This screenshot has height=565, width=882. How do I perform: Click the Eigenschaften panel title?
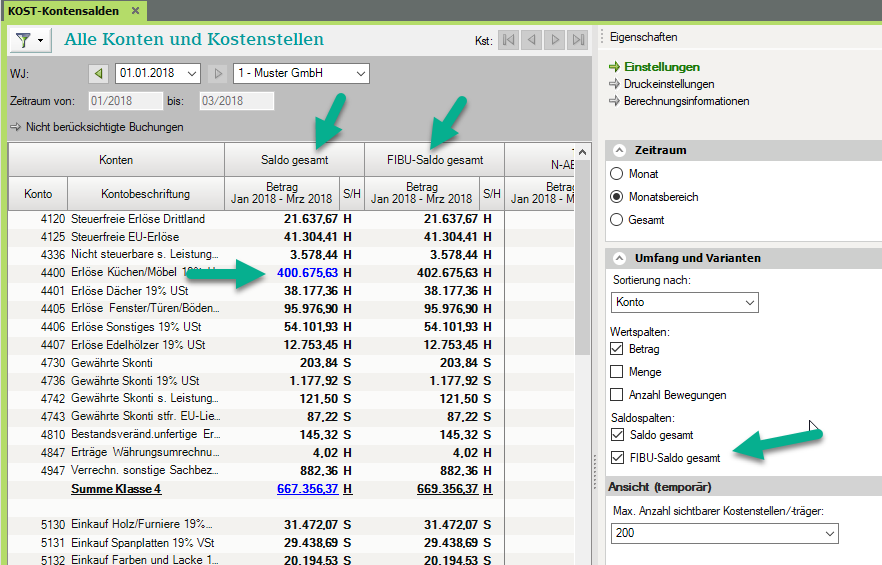[x=644, y=37]
